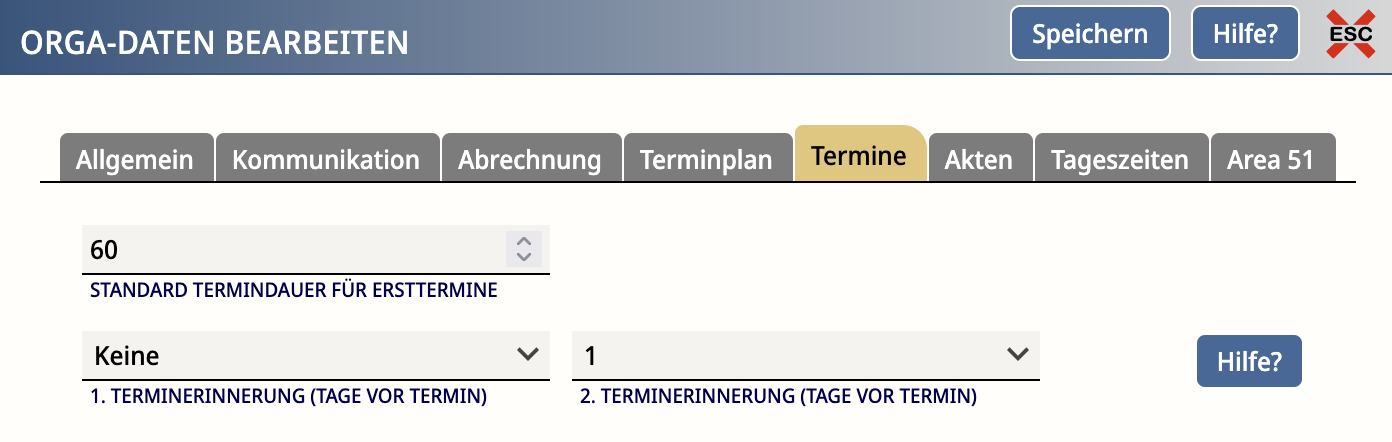
Task: Close dialog with the red ESC icon
Action: pos(1350,34)
